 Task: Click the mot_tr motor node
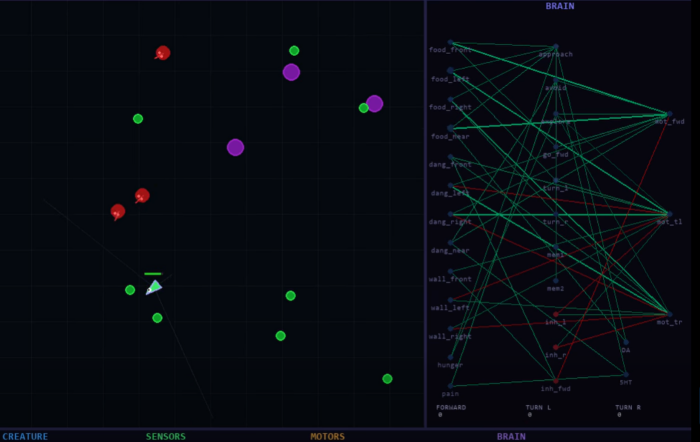[x=667, y=314]
